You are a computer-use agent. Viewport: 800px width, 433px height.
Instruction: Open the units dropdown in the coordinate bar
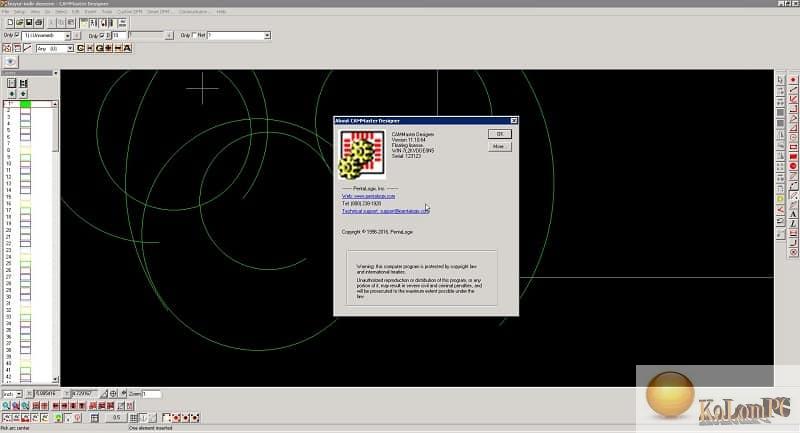tap(19, 394)
